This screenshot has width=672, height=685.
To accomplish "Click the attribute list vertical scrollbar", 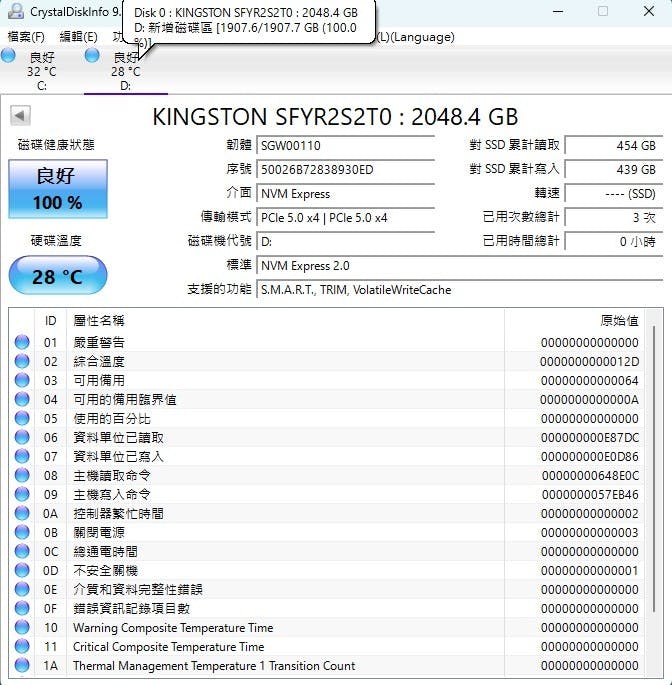I will pos(655,450).
